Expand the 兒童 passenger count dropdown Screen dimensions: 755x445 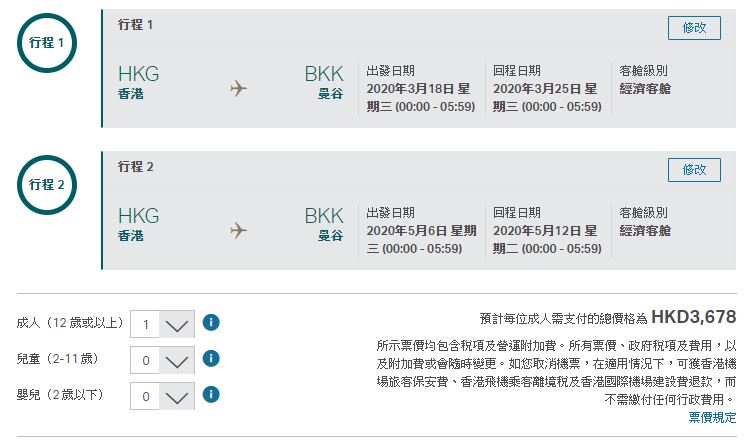[162, 360]
